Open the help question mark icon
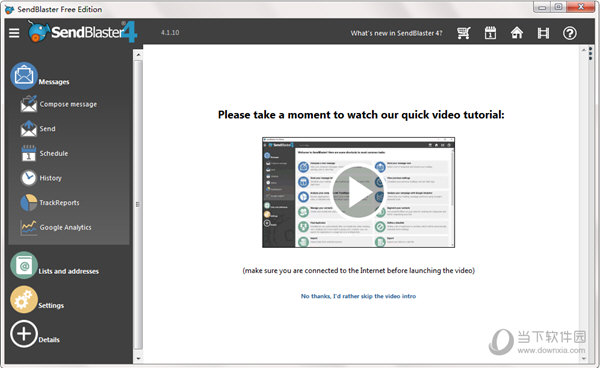Image resolution: width=600 pixels, height=368 pixels. tap(569, 33)
